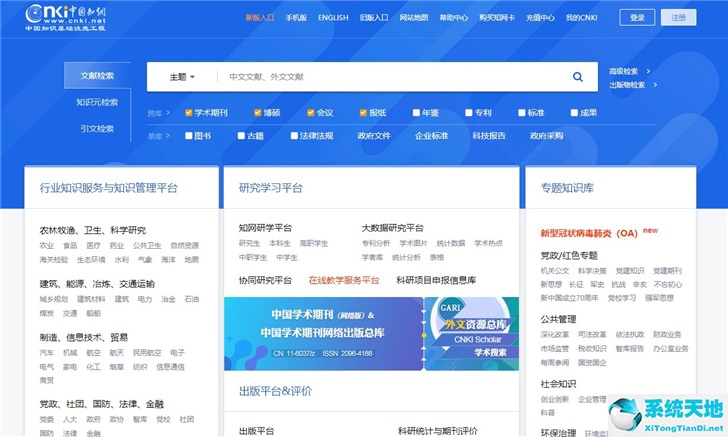Open 购买知网卡 link
This screenshot has width=728, height=437.
(x=497, y=18)
